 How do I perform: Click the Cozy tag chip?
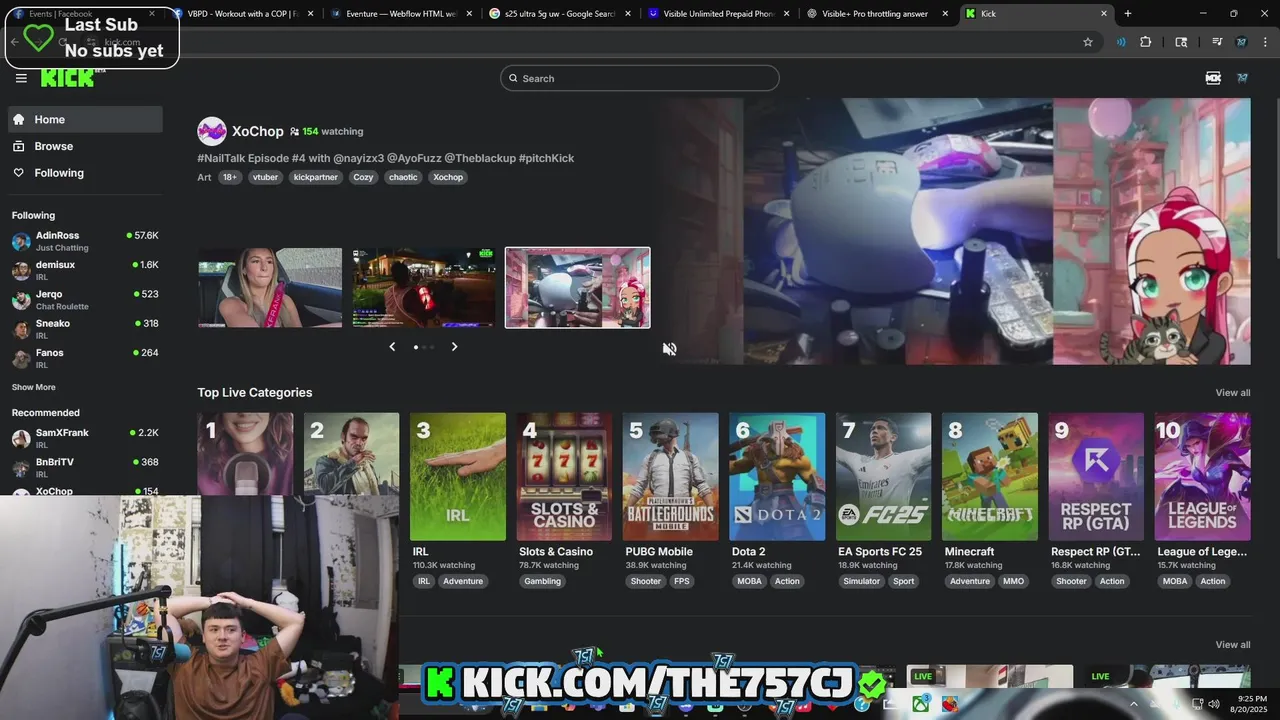pyautogui.click(x=363, y=177)
